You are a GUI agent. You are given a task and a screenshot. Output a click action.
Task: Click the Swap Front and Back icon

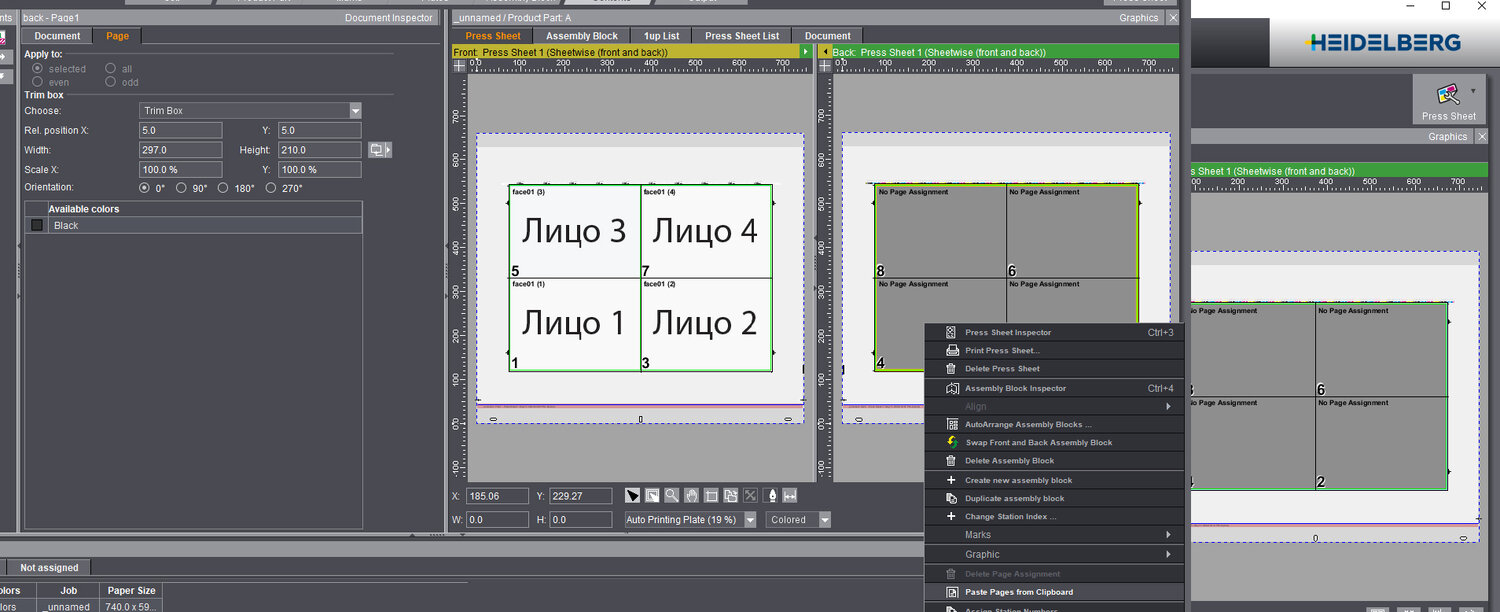point(952,442)
